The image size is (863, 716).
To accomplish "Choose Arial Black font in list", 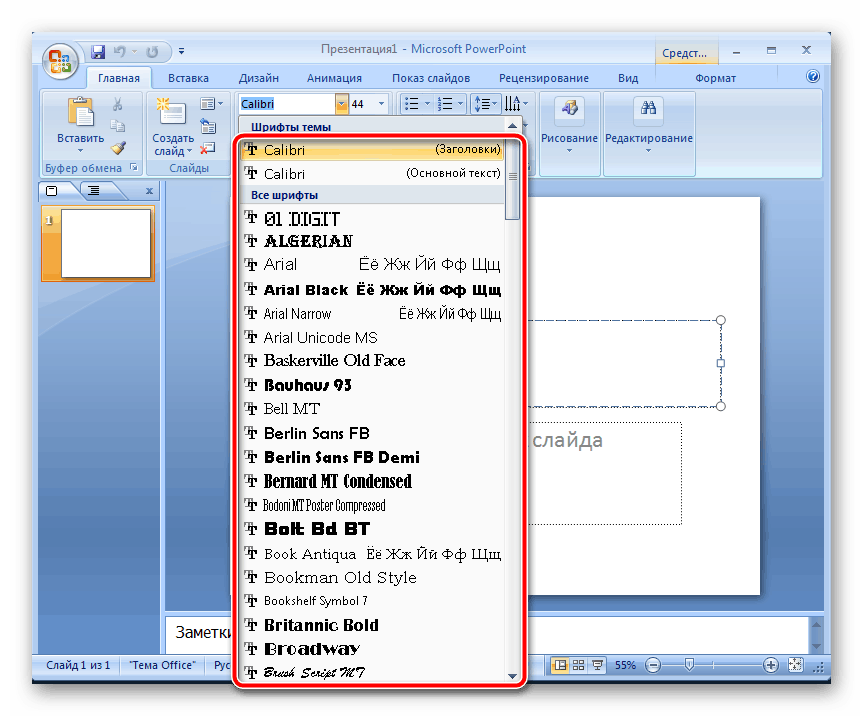I will (306, 290).
